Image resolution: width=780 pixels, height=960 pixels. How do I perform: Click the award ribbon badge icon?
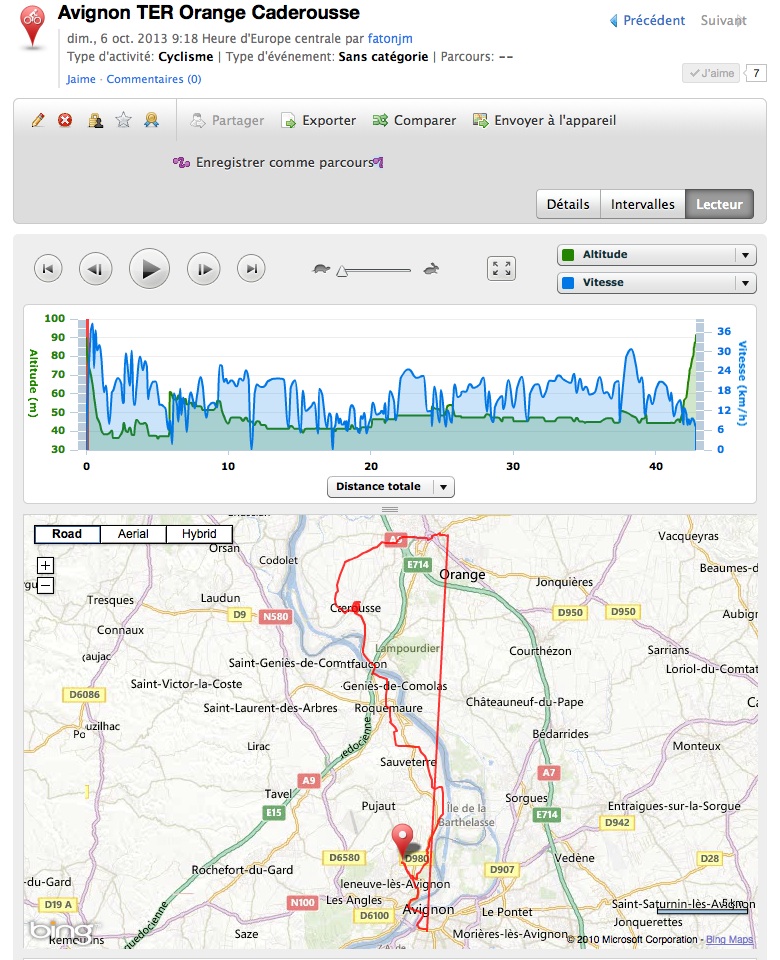coord(151,120)
